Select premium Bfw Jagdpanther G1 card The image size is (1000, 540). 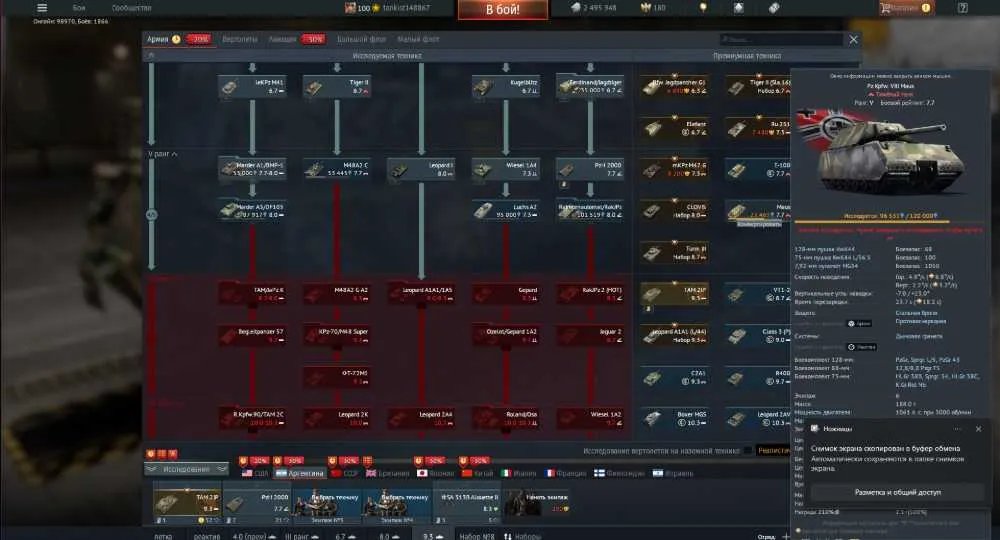tap(675, 87)
